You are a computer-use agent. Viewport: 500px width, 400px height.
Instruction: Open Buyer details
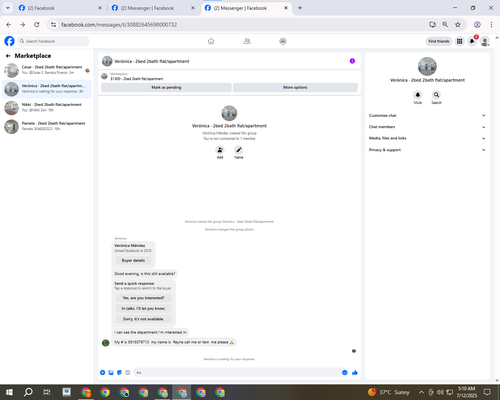pyautogui.click(x=133, y=260)
